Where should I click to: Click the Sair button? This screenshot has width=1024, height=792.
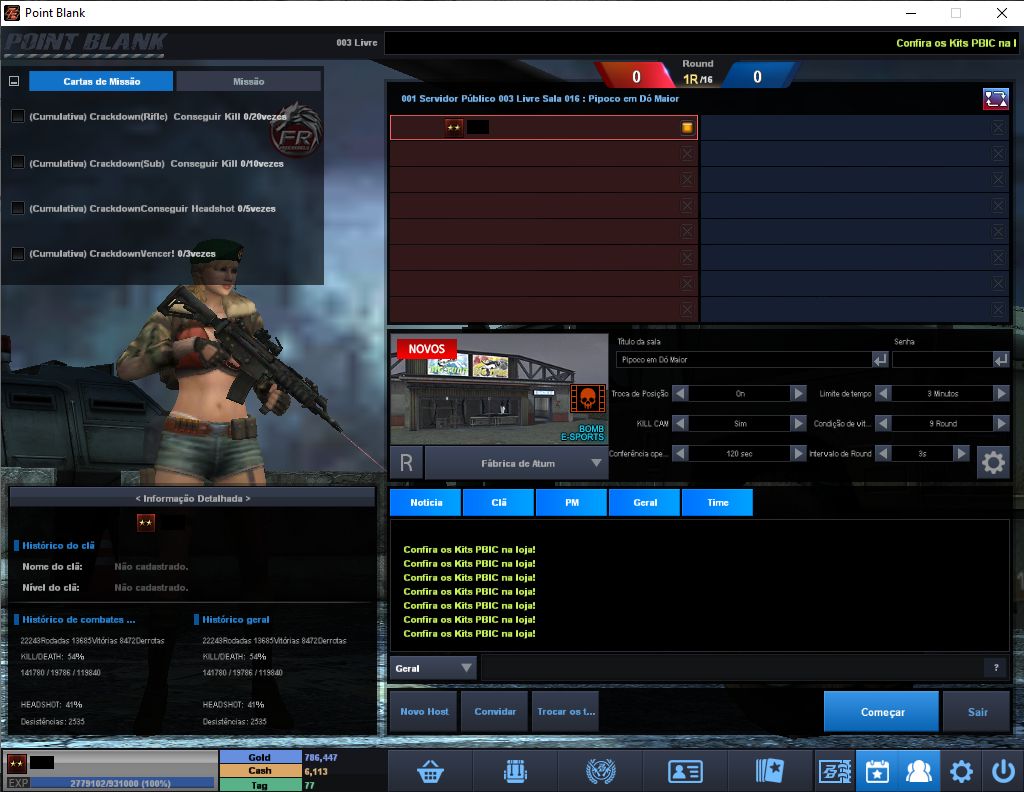[977, 712]
